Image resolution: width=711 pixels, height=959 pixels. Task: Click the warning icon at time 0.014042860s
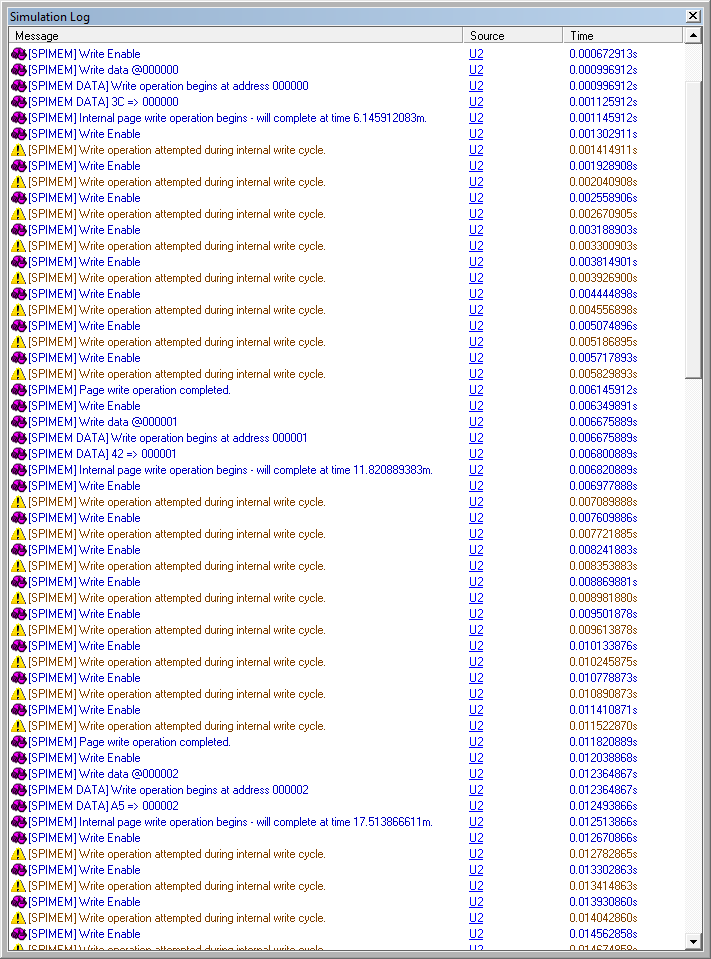[18, 917]
